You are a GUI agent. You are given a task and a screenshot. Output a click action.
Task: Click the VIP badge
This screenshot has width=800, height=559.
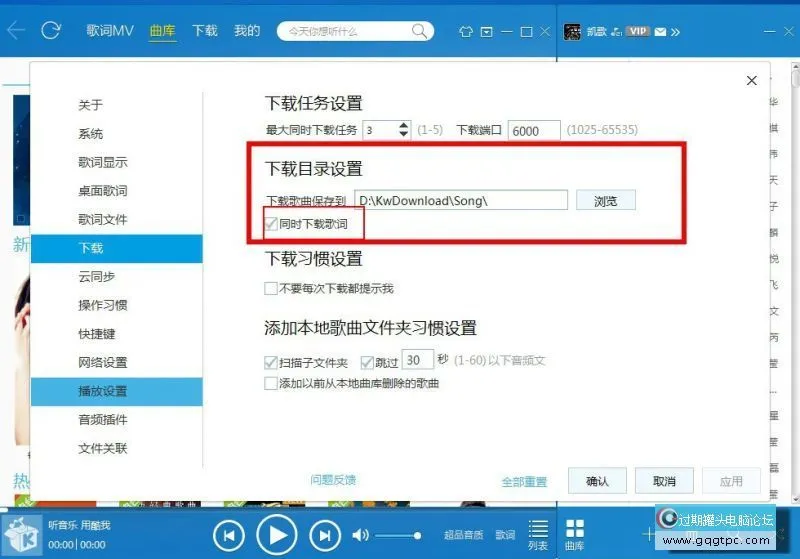[637, 31]
